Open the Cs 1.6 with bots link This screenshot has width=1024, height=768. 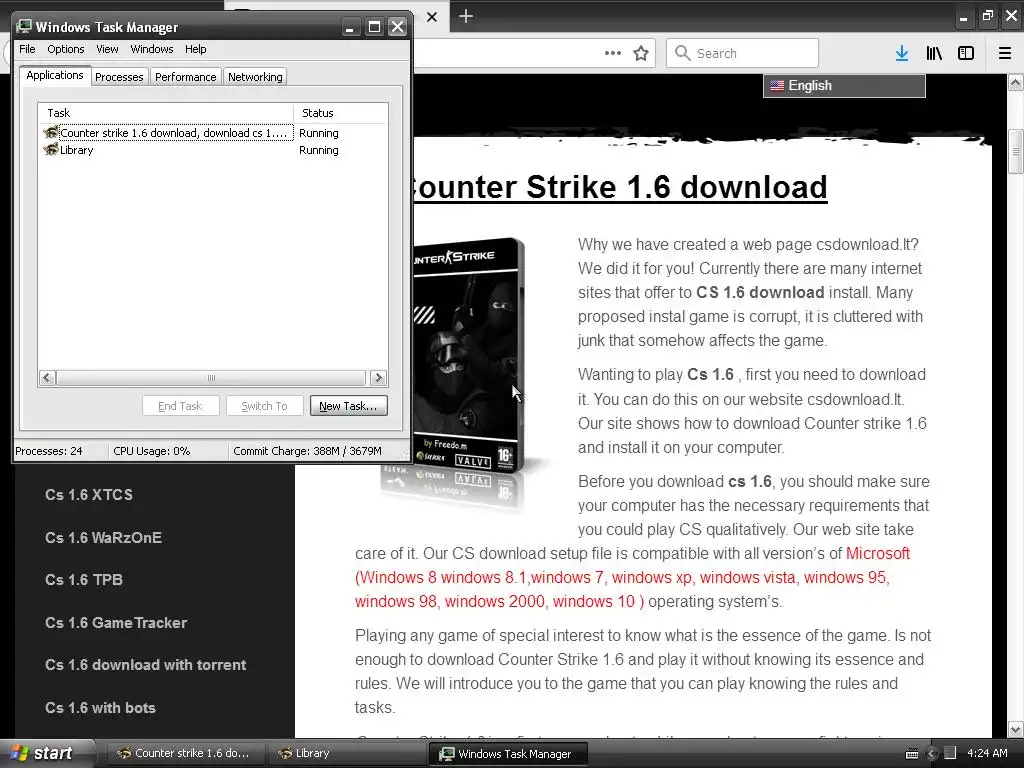point(101,707)
